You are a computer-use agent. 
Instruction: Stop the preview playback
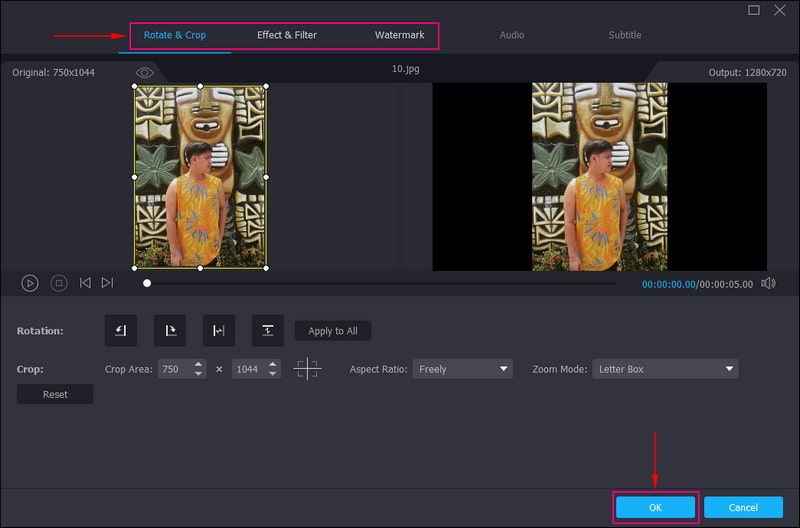59,283
